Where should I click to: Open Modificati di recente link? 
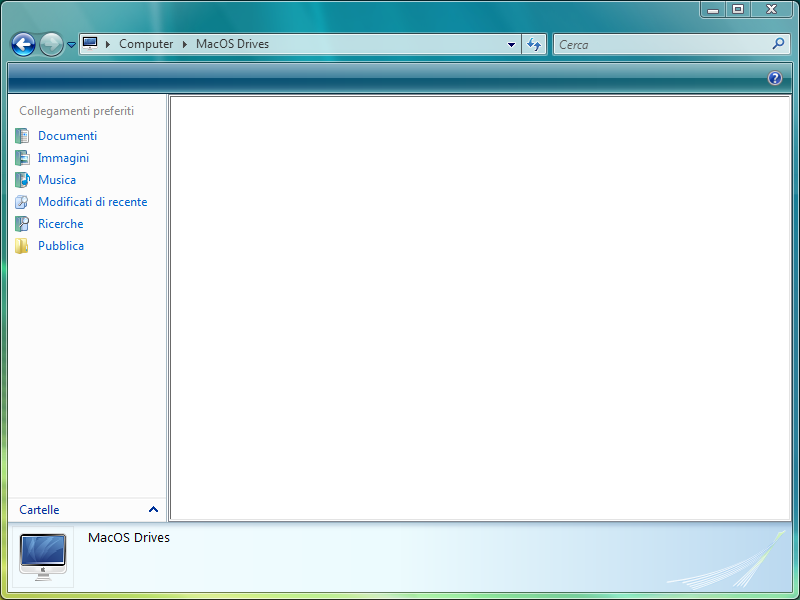(93, 202)
